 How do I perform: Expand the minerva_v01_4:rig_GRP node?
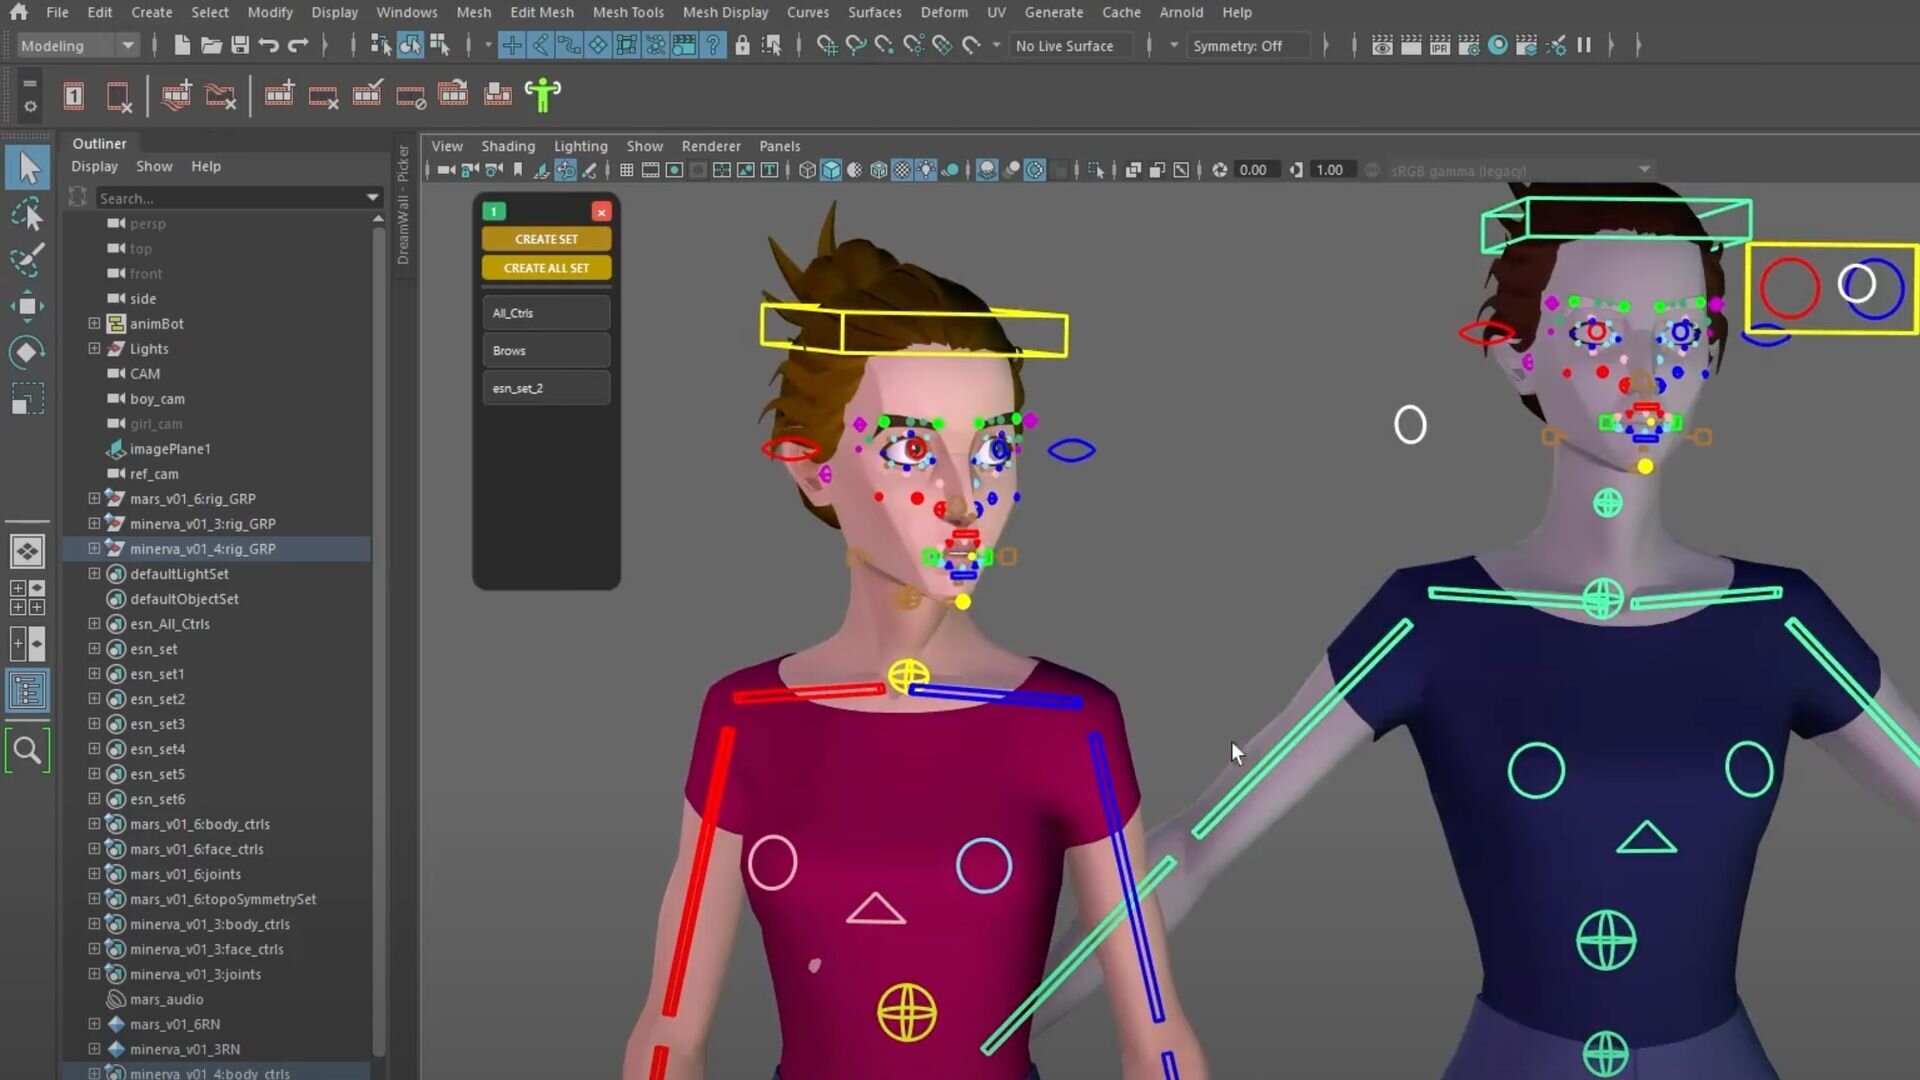94,549
